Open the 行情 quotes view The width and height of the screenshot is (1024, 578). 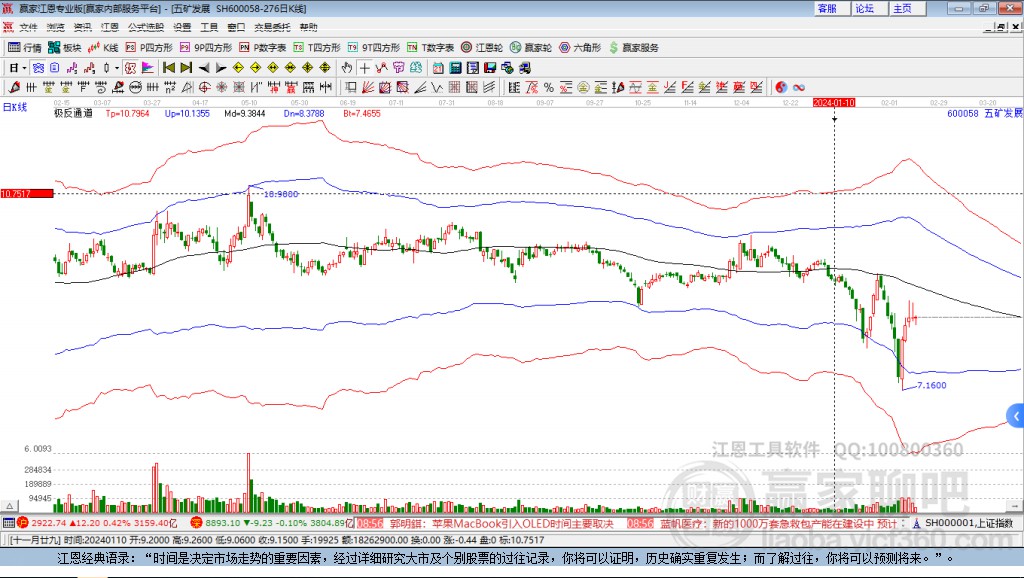pos(24,48)
